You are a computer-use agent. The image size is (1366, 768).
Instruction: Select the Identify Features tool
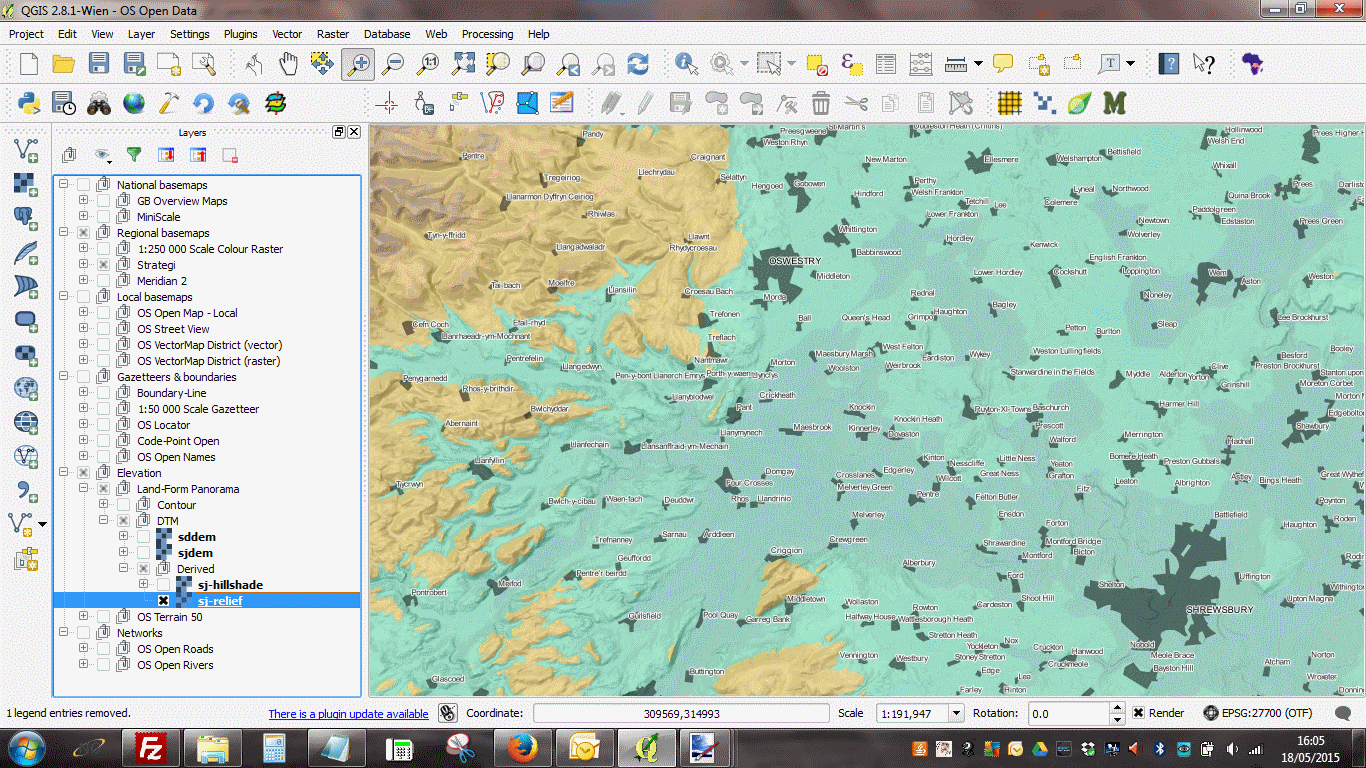click(686, 64)
